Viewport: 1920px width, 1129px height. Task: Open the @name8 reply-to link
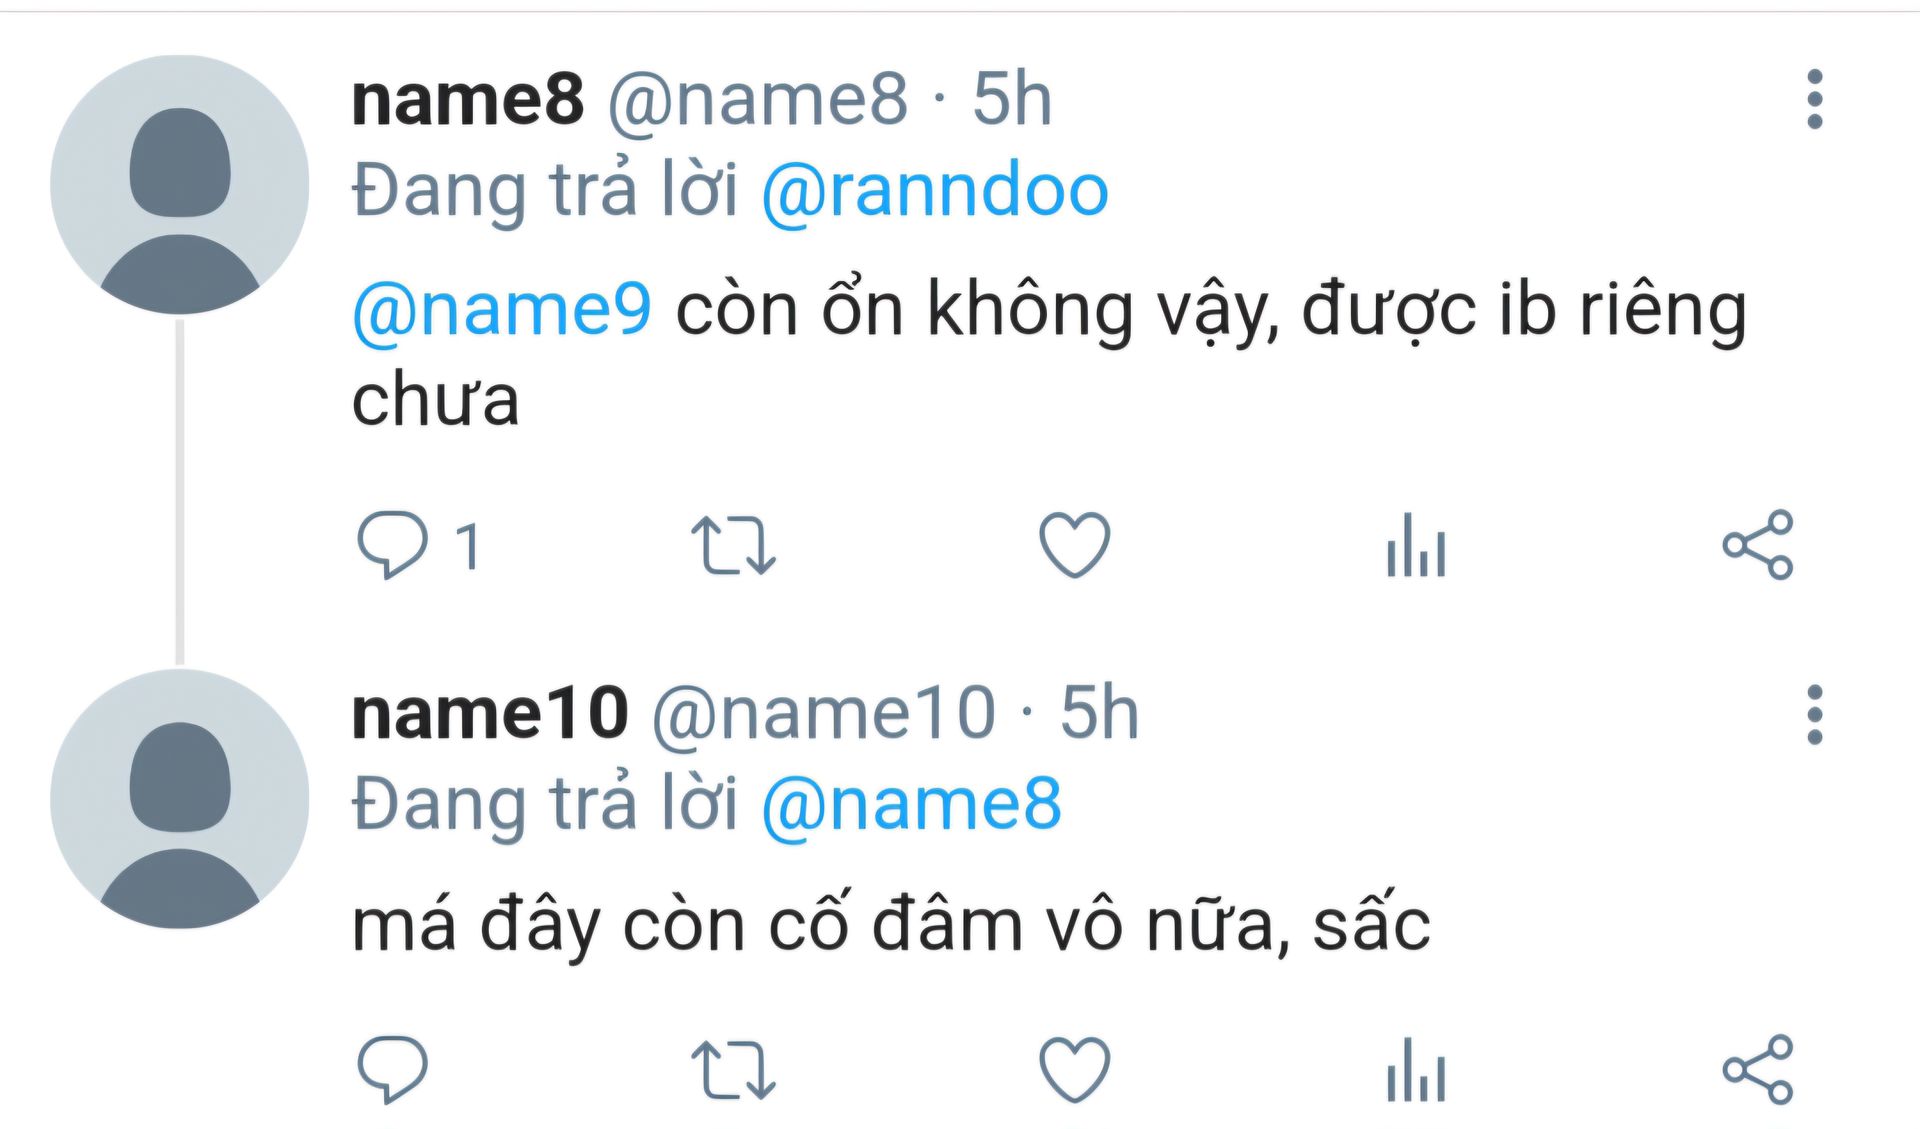pos(911,805)
